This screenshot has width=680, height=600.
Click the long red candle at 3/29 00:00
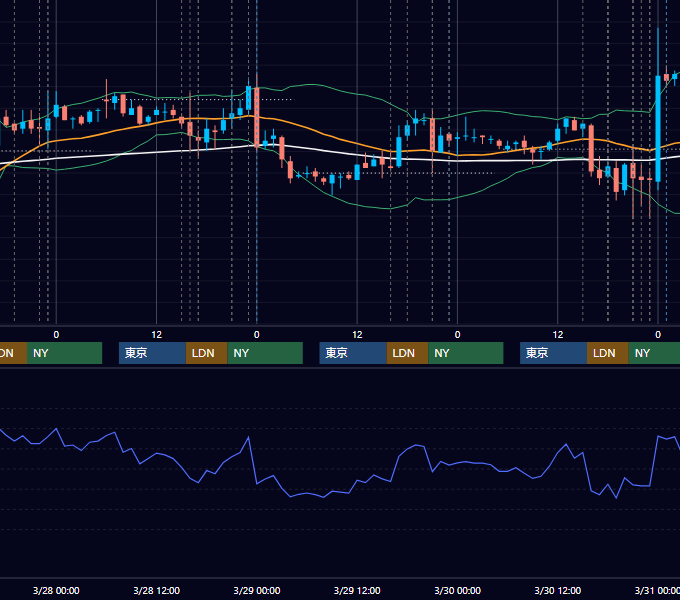click(257, 117)
